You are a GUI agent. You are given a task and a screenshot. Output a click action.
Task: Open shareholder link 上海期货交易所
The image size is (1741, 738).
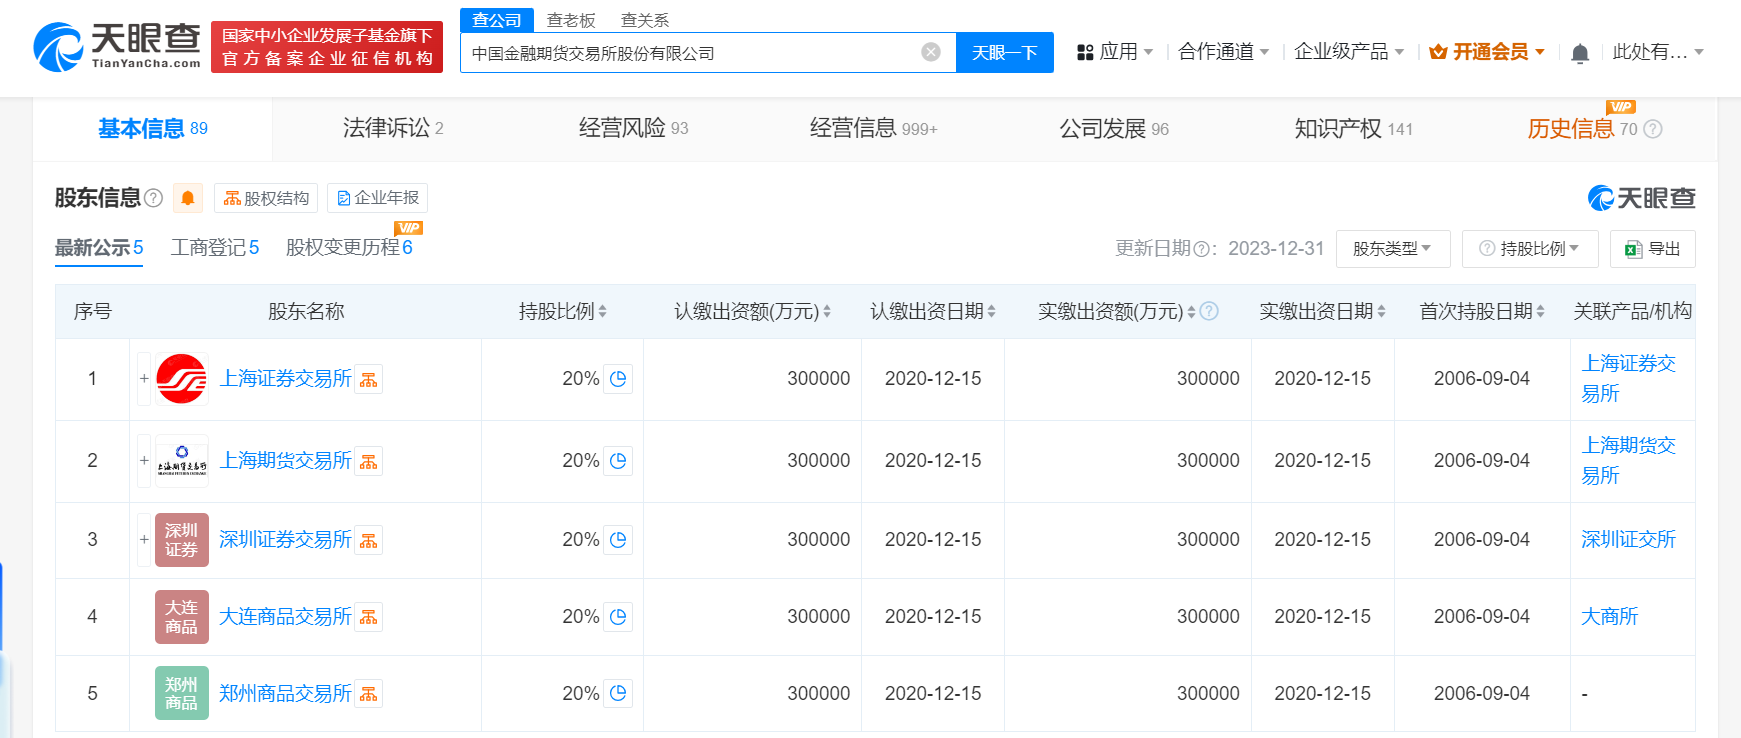[x=285, y=460]
